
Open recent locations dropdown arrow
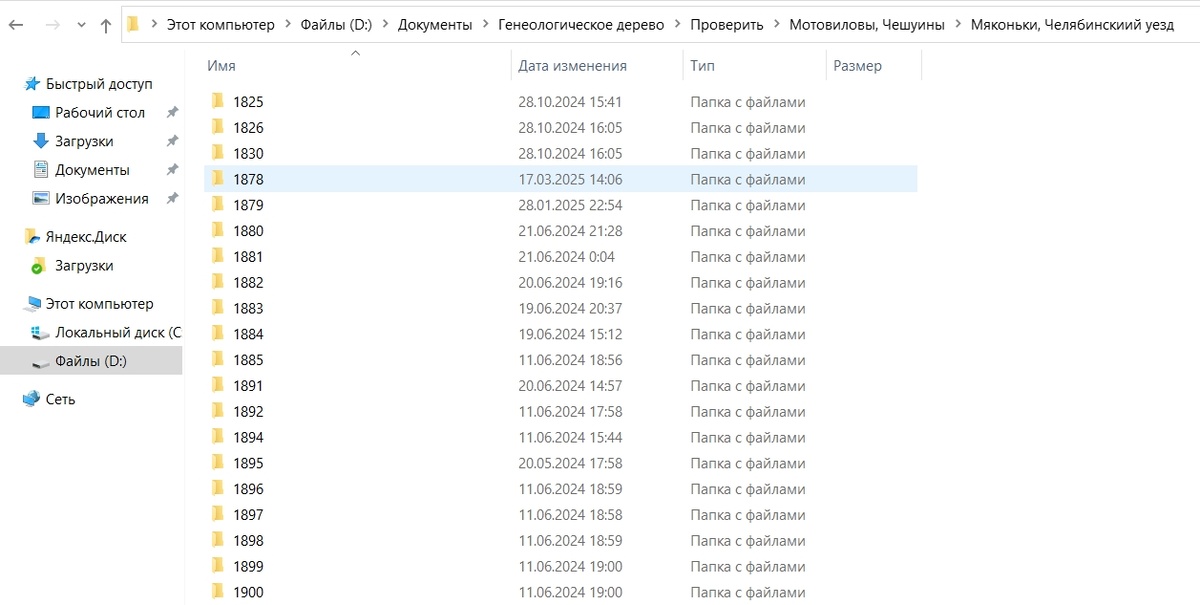[81, 26]
